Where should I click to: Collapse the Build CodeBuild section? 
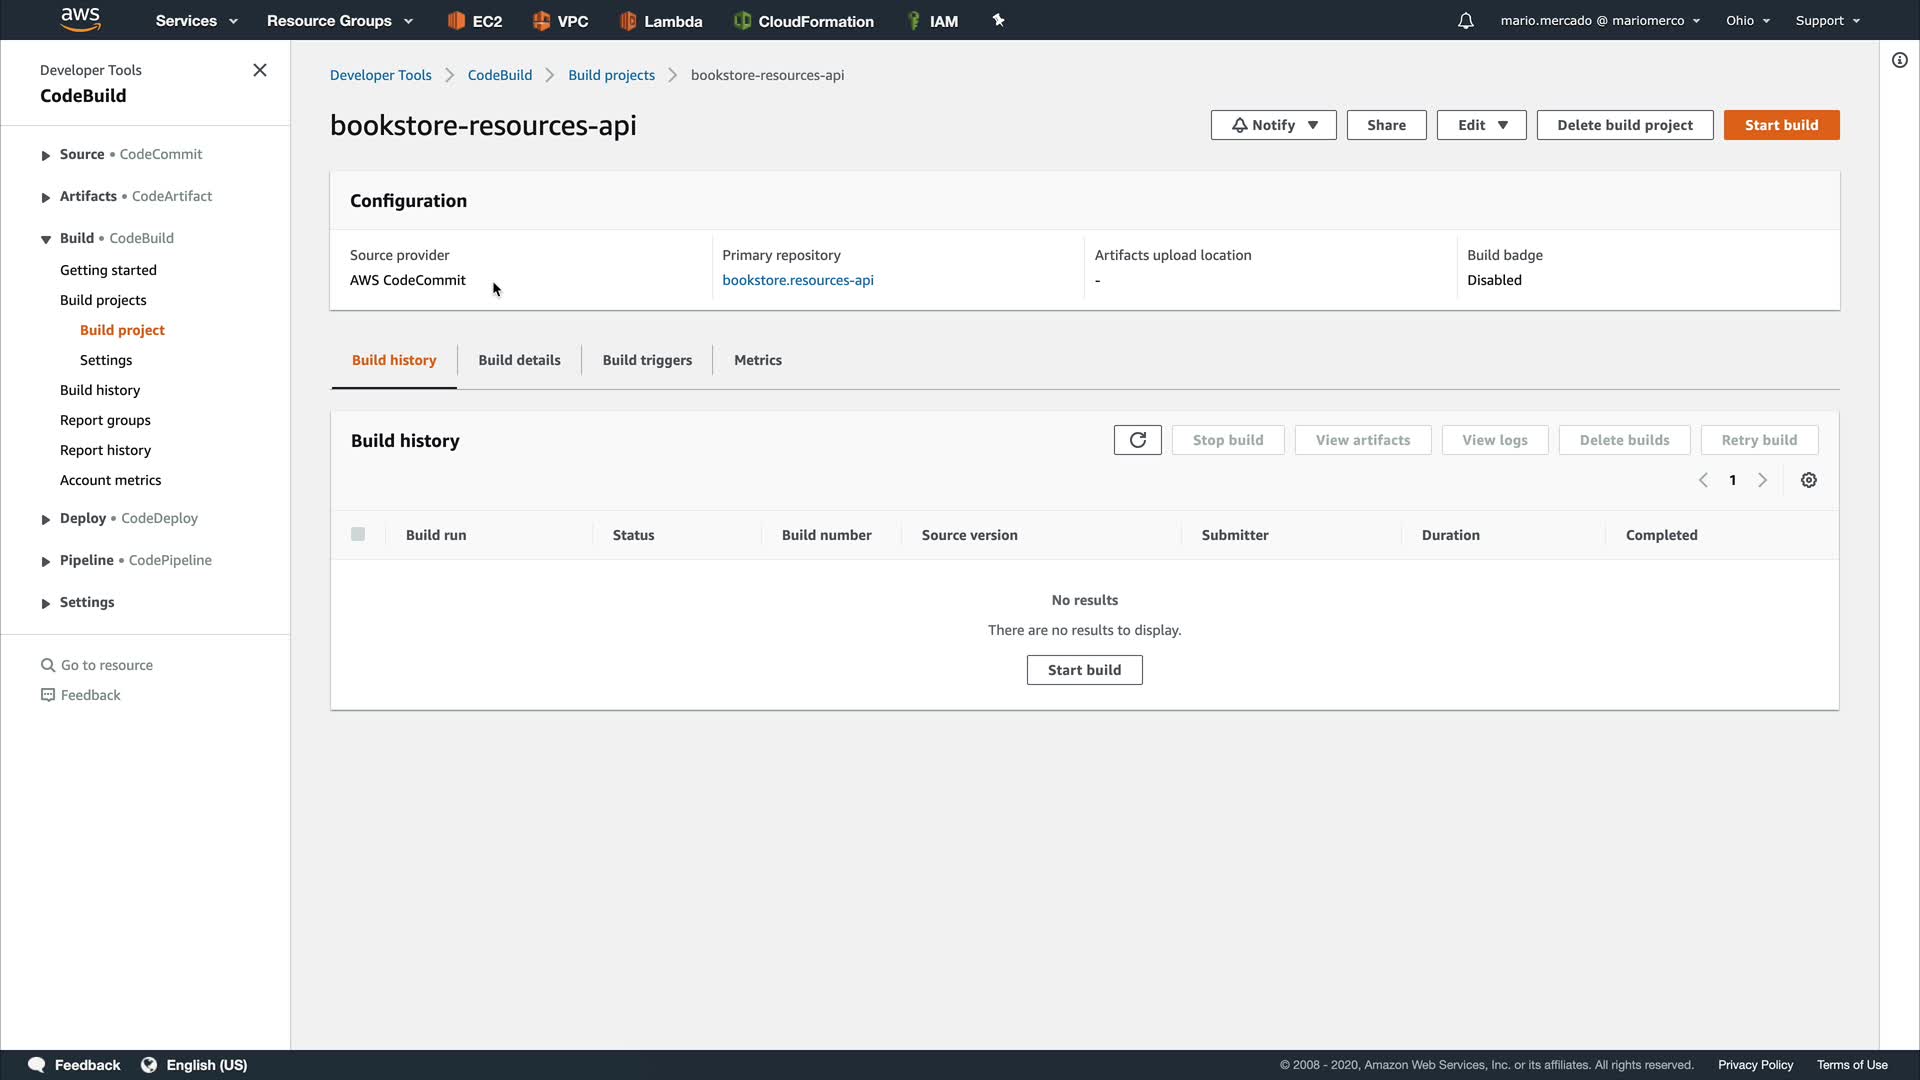pyautogui.click(x=46, y=239)
